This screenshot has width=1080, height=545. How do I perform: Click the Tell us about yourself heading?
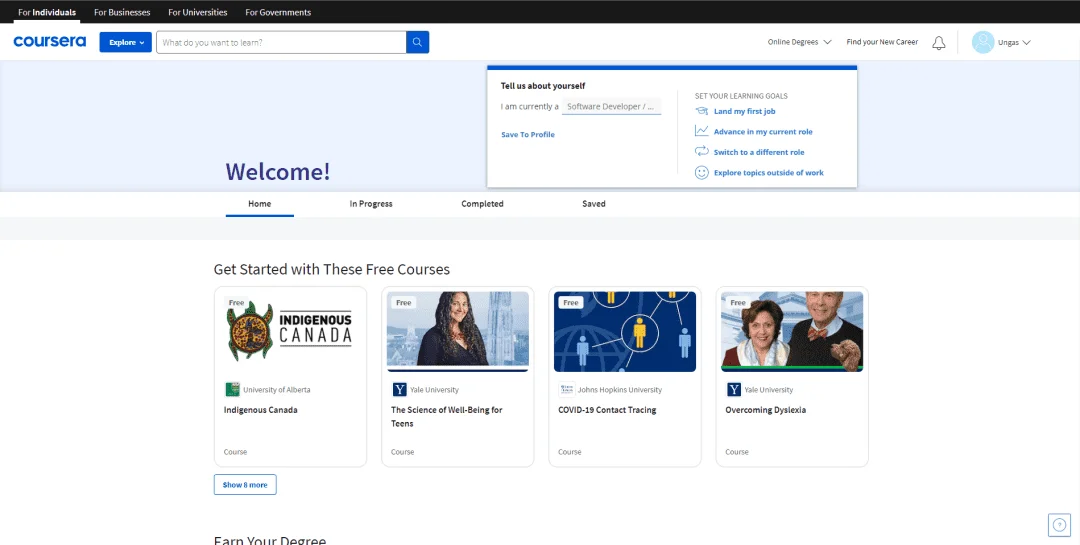pyautogui.click(x=543, y=86)
